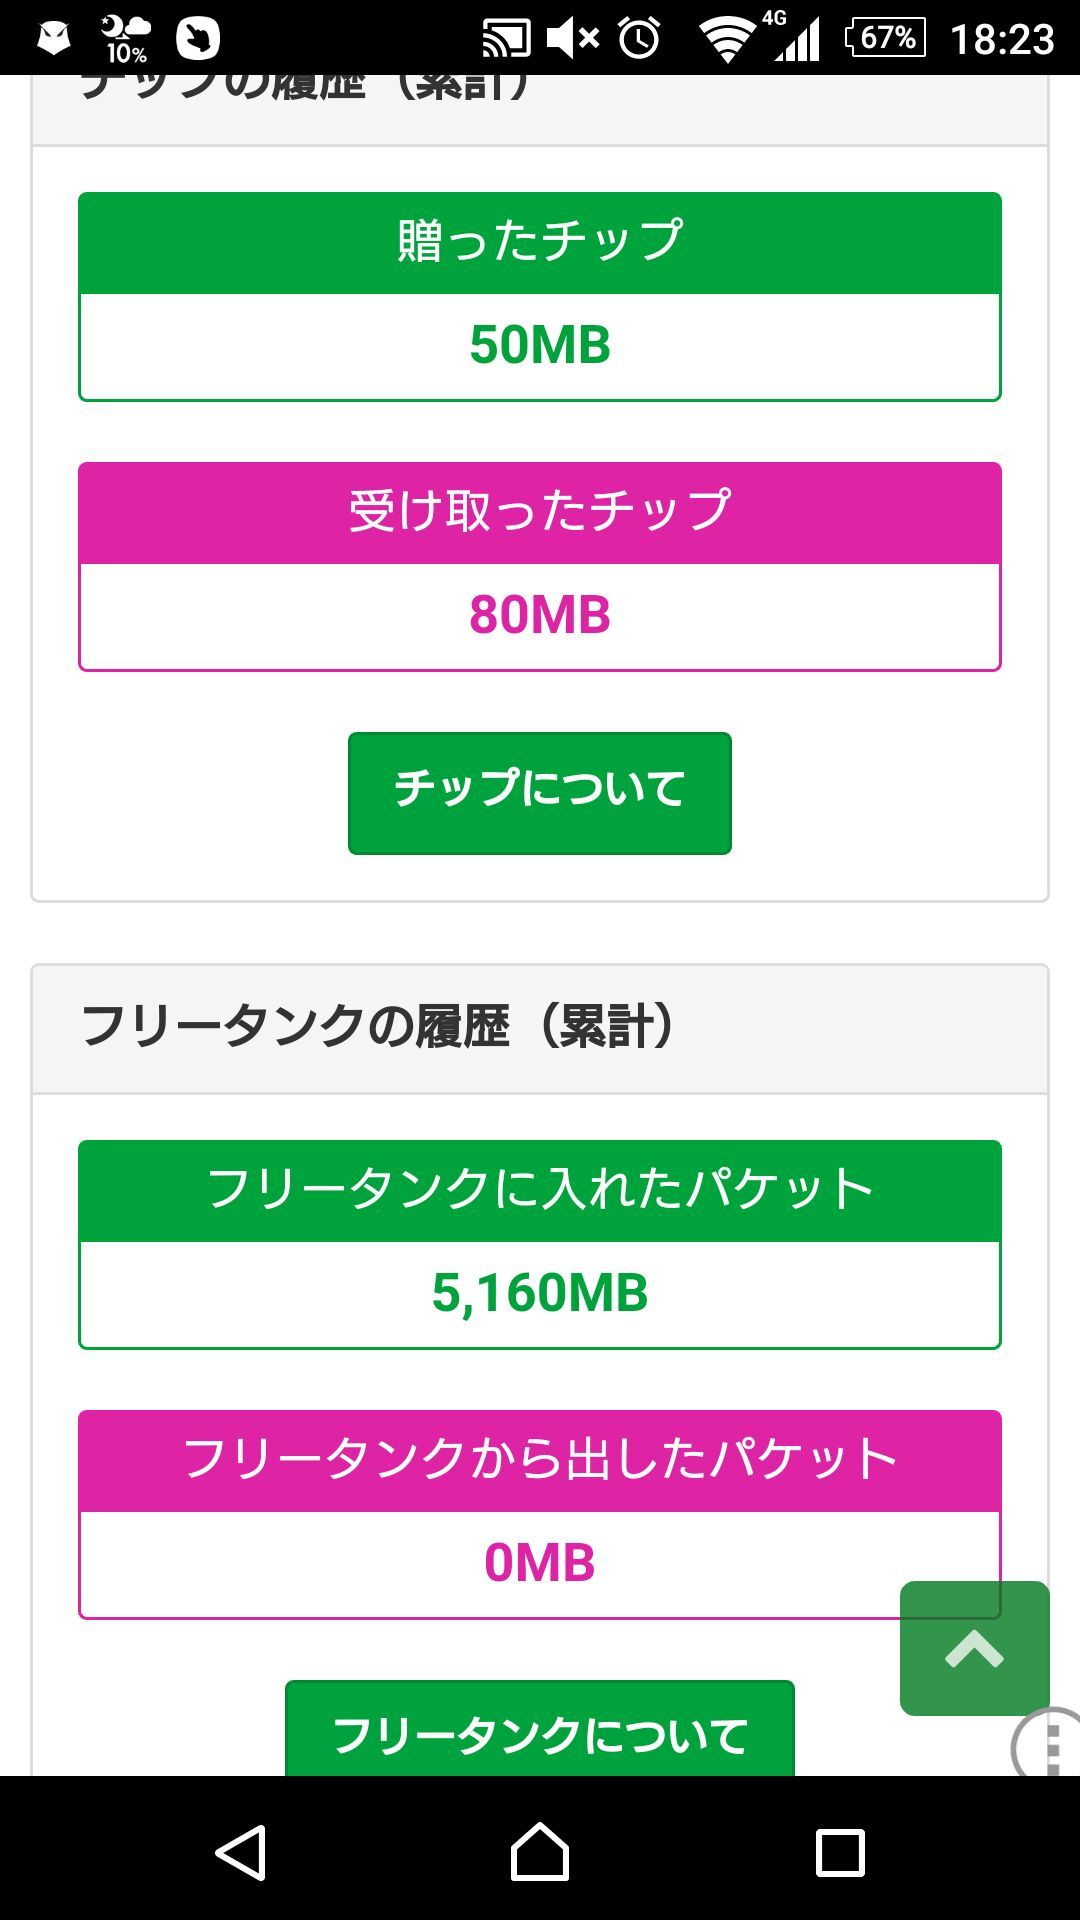Tap the 18:23 clock in status bar
1080x1920 pixels.
click(1002, 38)
